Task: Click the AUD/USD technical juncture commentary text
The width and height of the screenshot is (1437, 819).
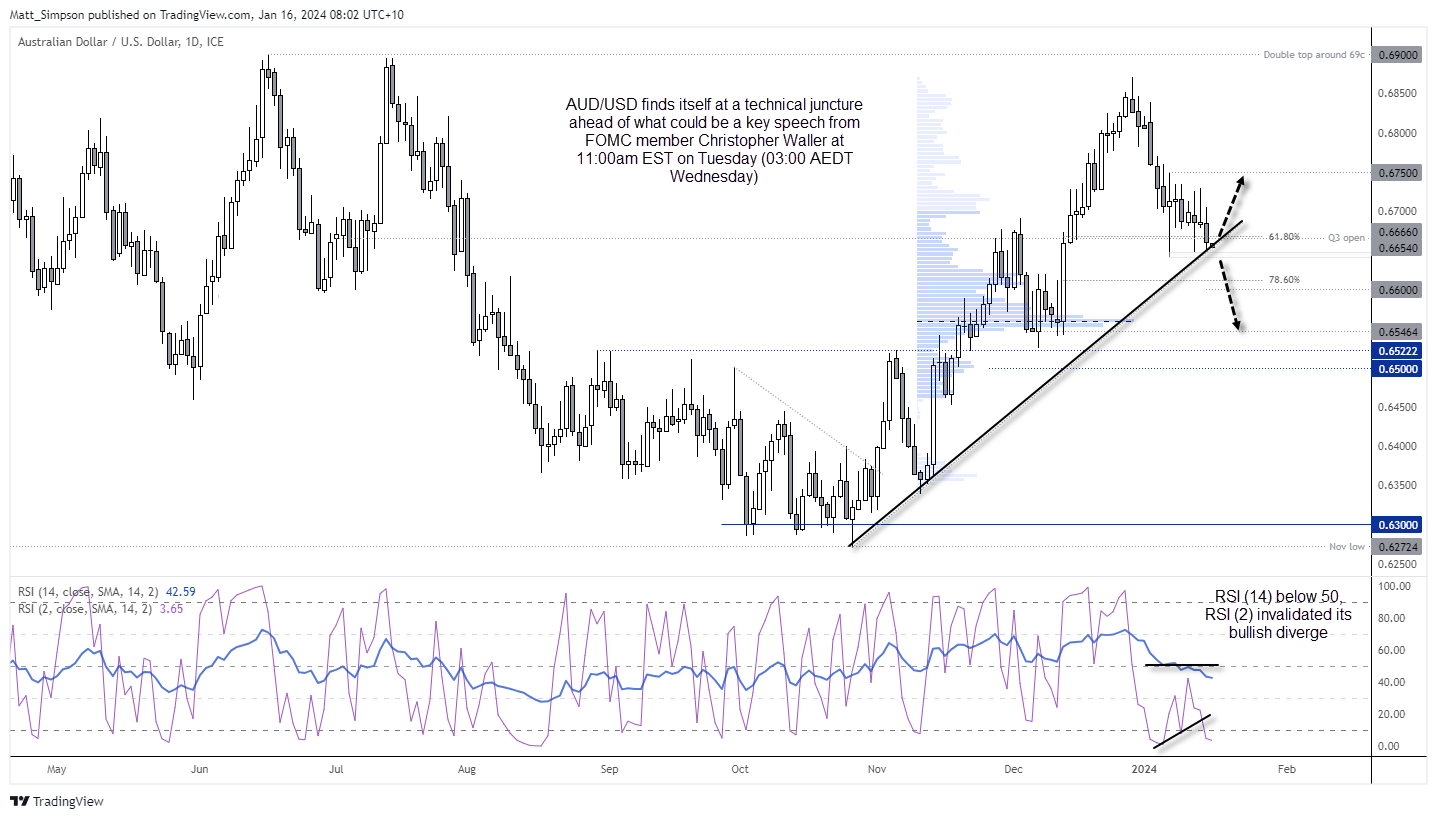Action: coord(713,141)
